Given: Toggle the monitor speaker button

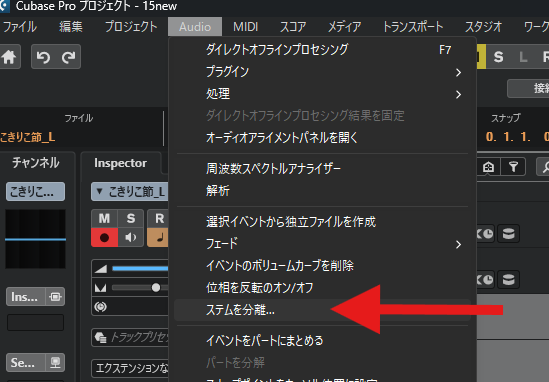Looking at the screenshot, I should pos(131,238).
